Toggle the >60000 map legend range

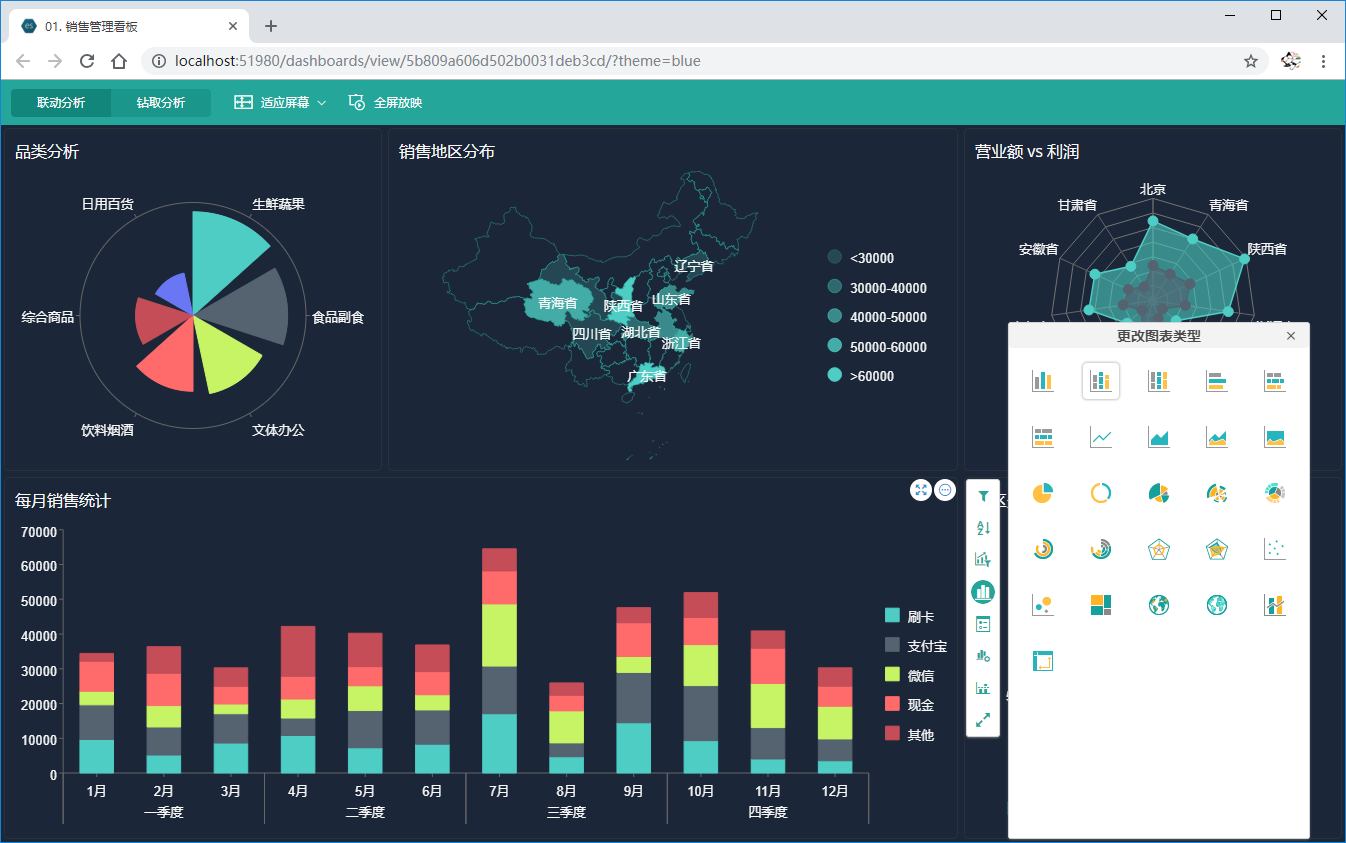859,376
